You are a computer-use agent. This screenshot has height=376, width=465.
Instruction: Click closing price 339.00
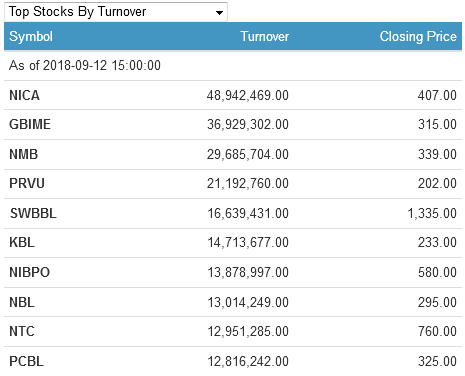437,154
